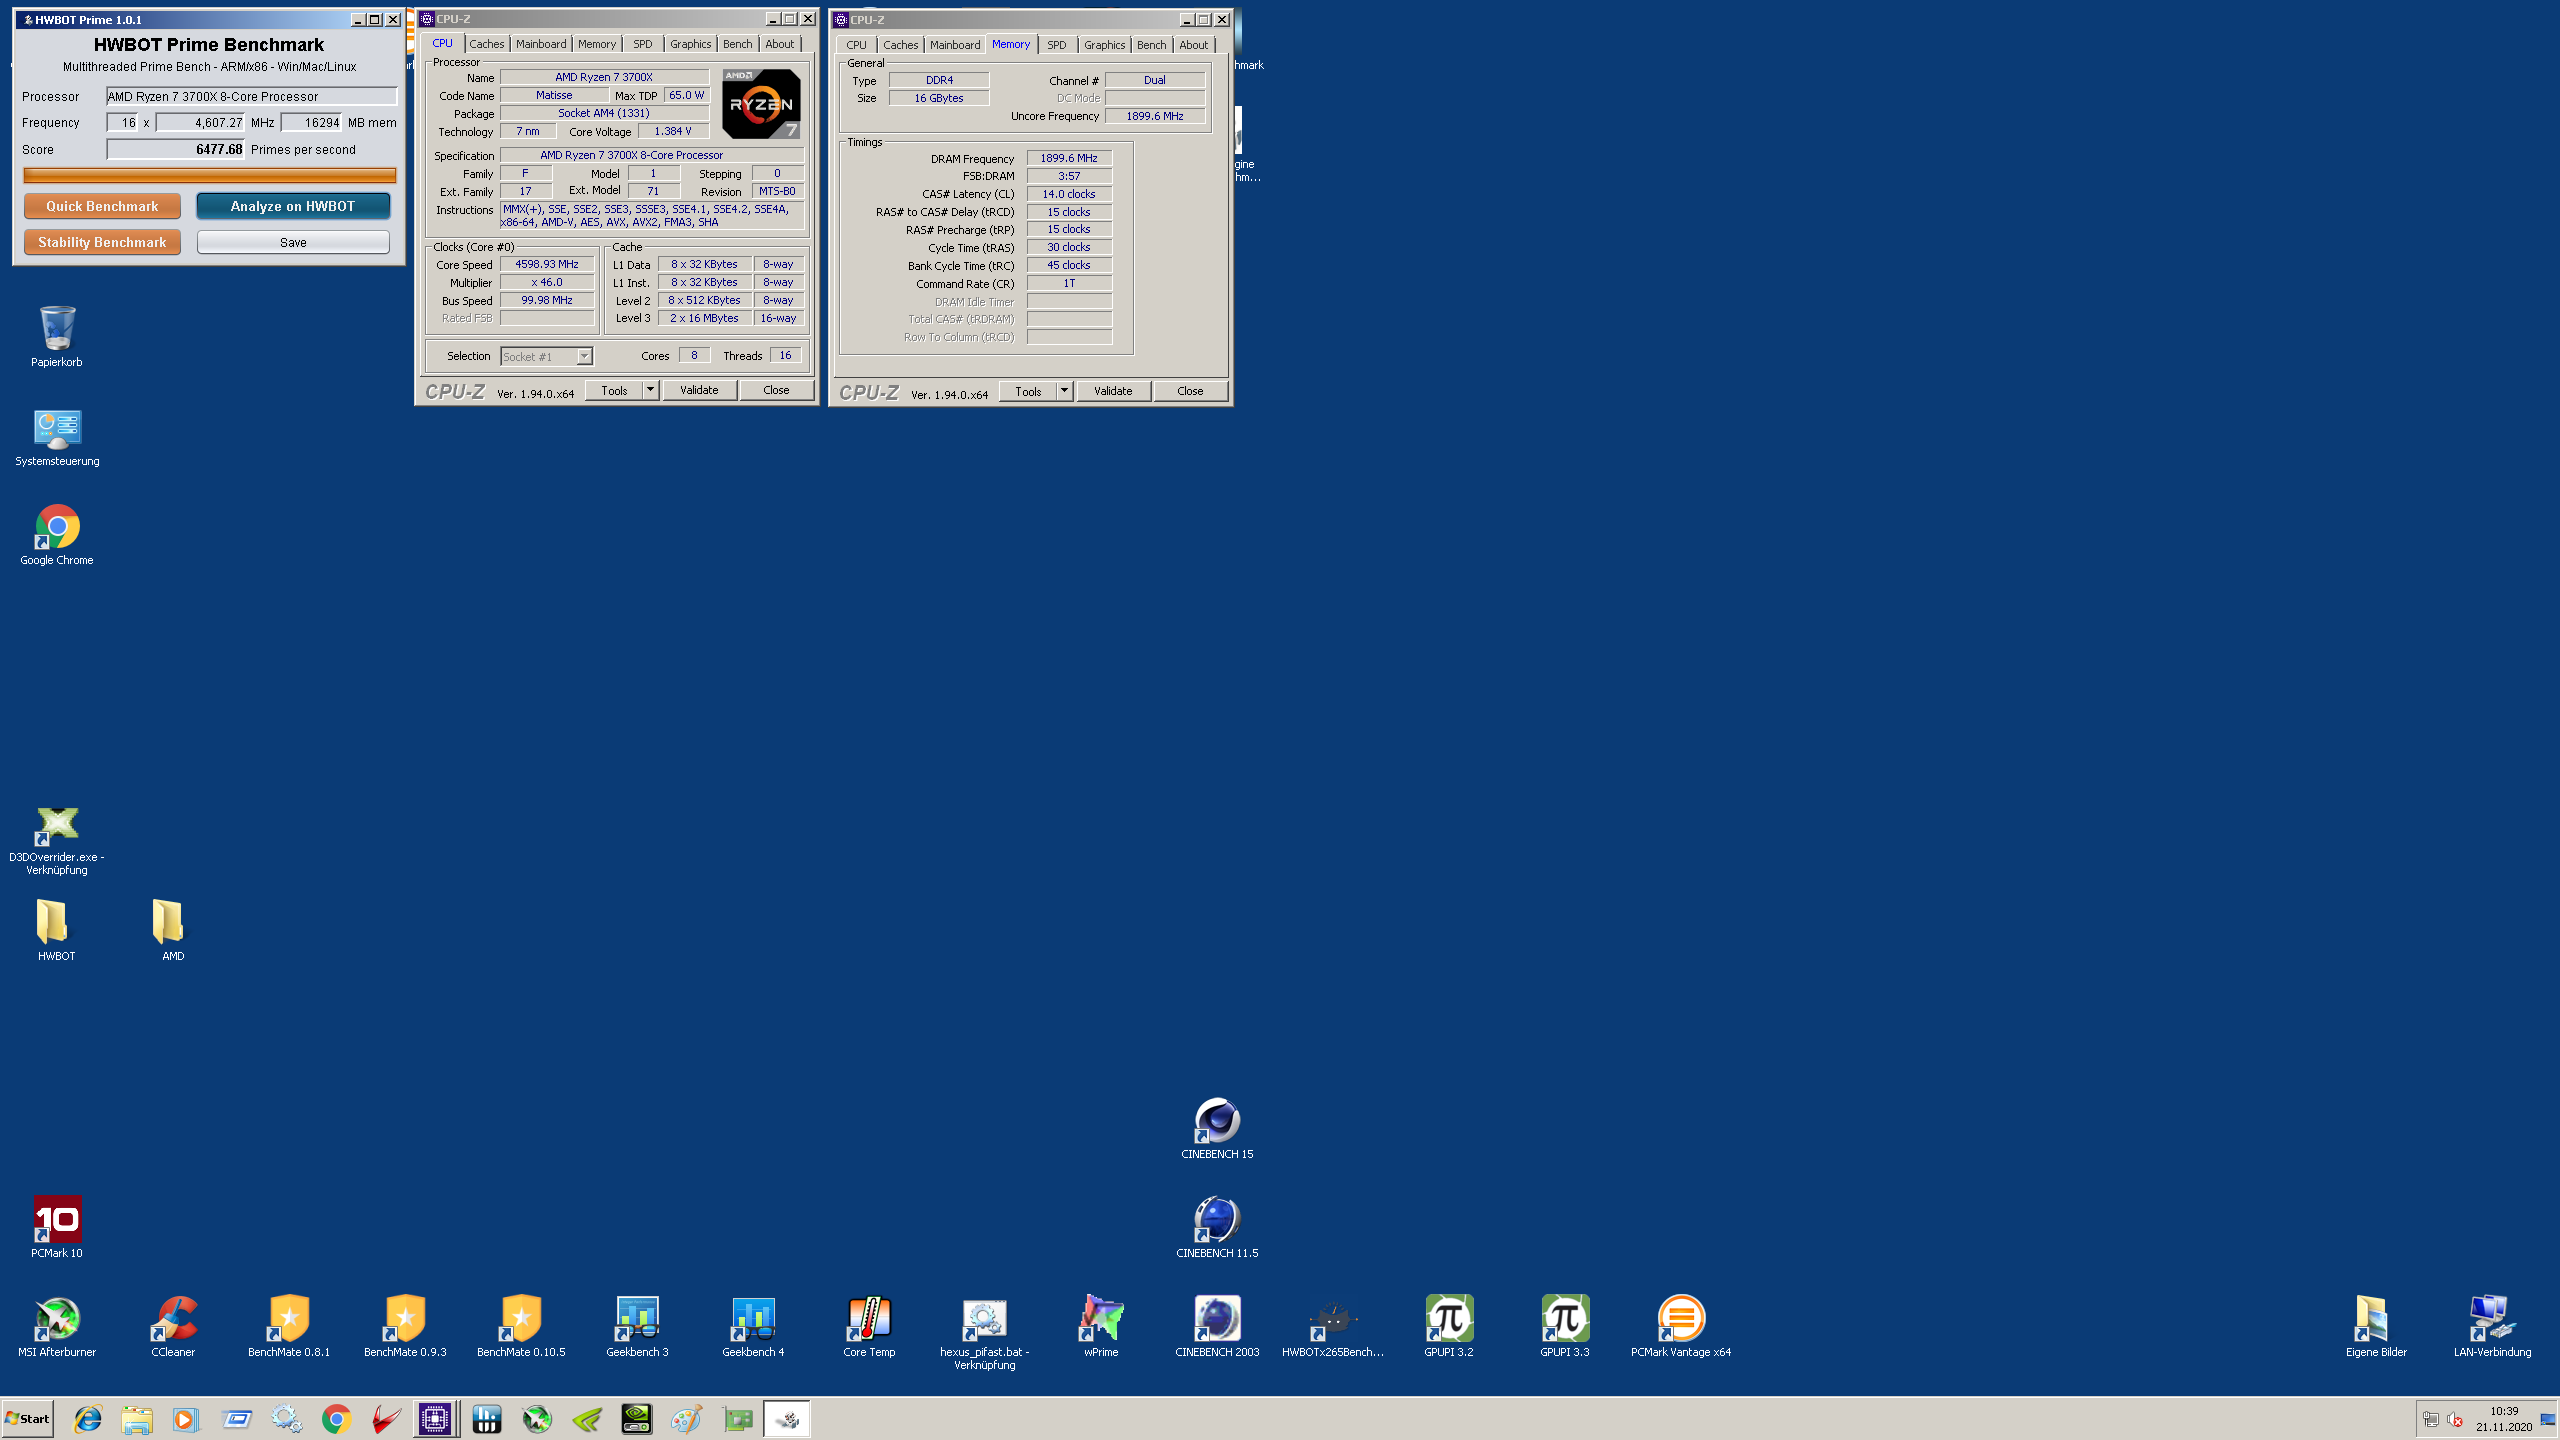Open Windows Explorer from the taskbar
This screenshot has height=1440, width=2560.
(x=137, y=1418)
